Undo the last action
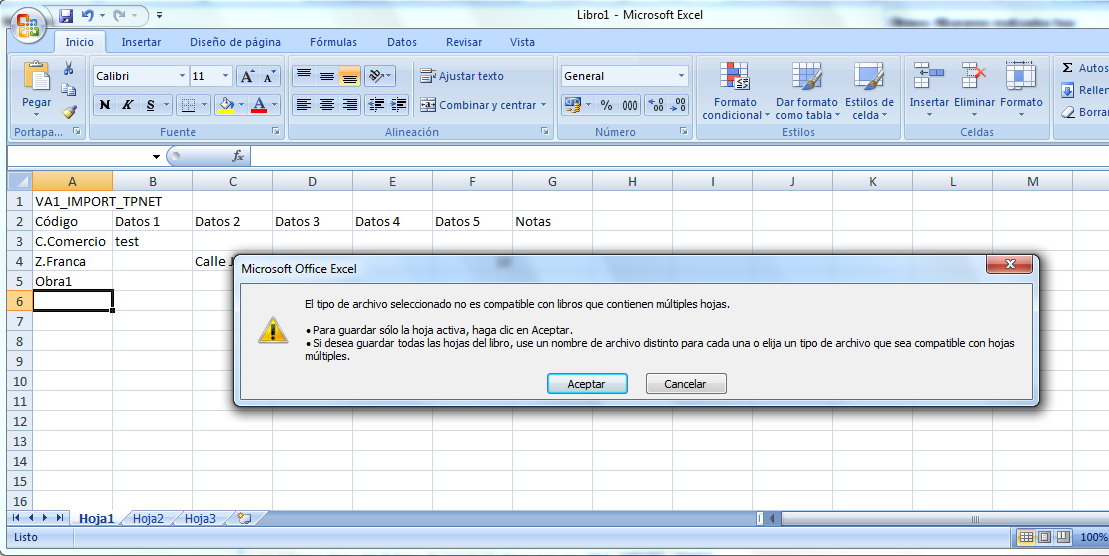 point(88,15)
